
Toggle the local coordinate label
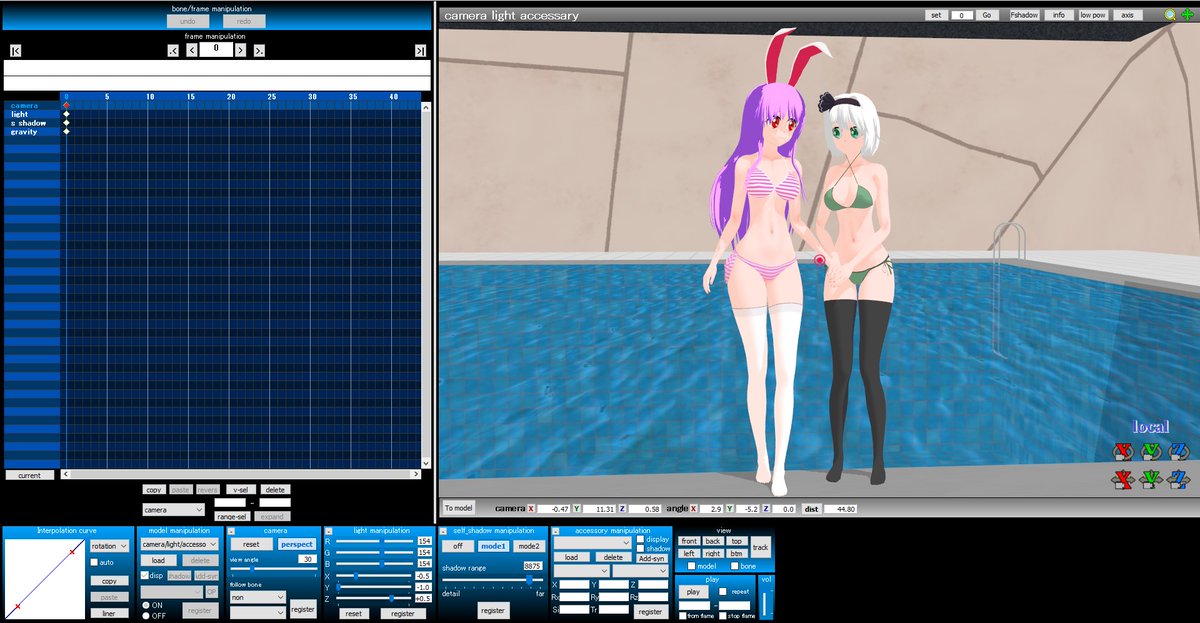(x=1151, y=427)
